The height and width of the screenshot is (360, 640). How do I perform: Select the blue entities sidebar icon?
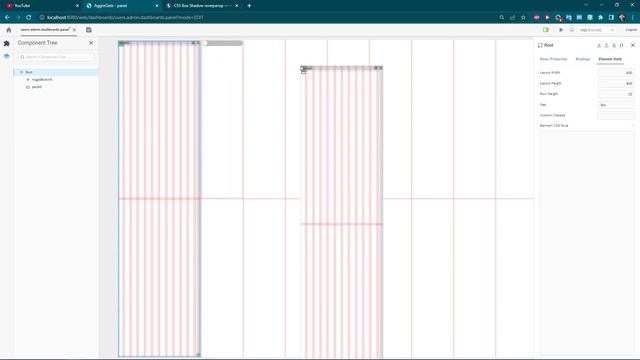tap(7, 56)
